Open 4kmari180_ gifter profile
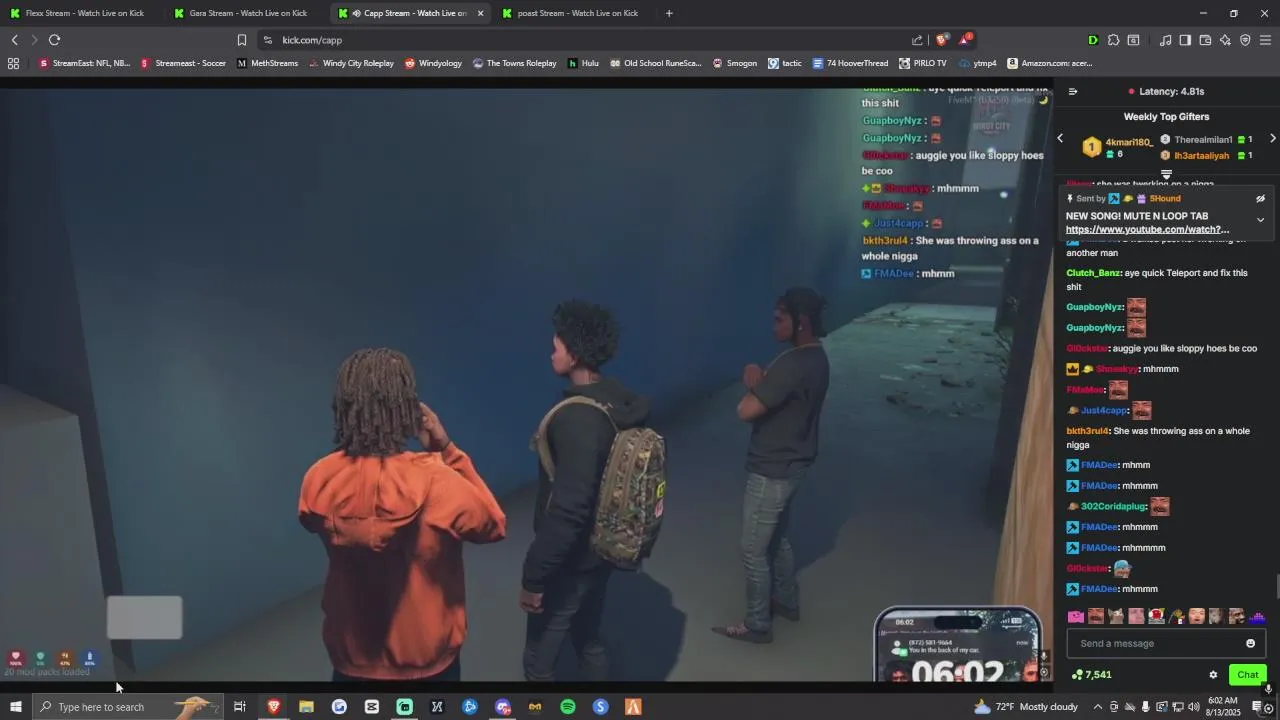Image resolution: width=1280 pixels, height=720 pixels. 1128,143
